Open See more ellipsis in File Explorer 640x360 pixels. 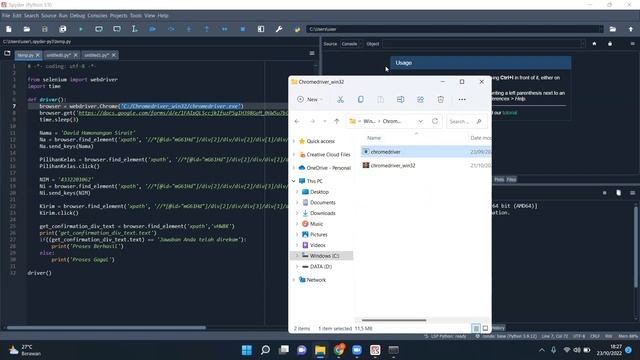[462, 99]
